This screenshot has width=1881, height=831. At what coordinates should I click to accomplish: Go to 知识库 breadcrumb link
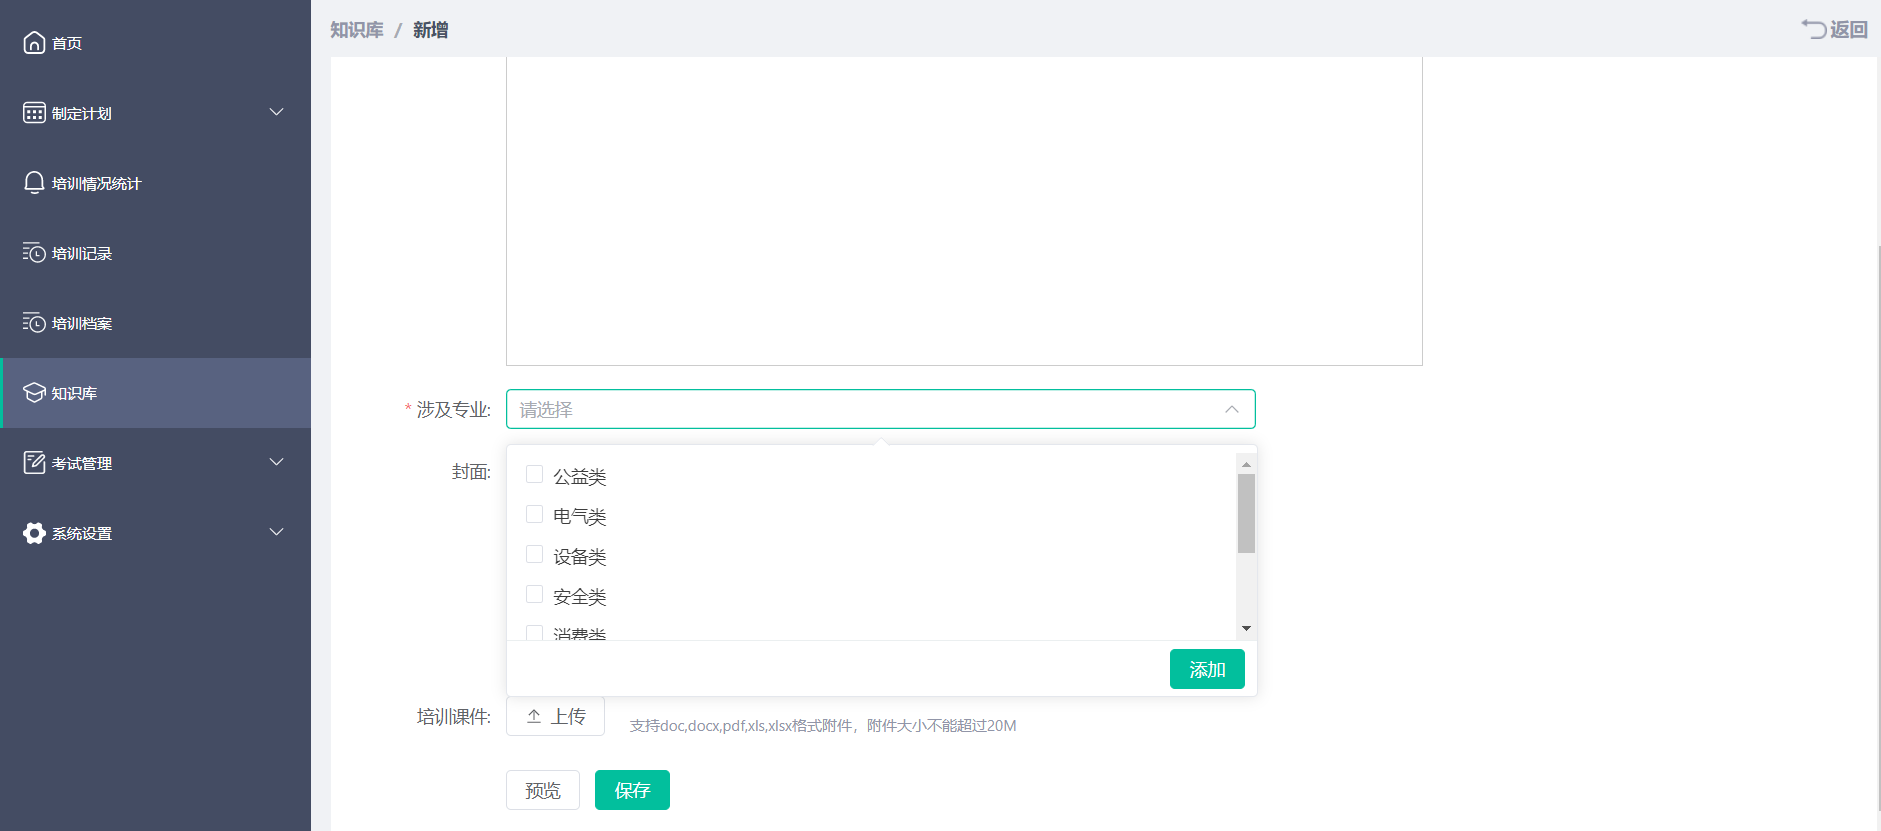(x=357, y=30)
